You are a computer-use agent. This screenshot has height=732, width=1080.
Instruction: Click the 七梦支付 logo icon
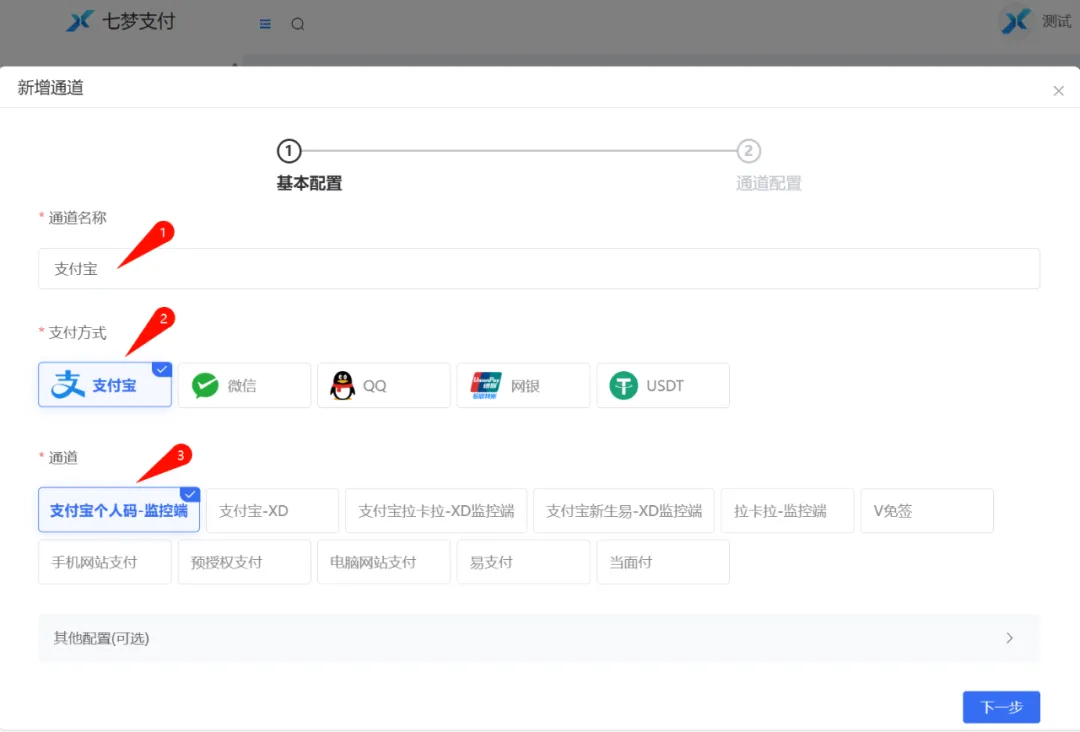click(80, 21)
